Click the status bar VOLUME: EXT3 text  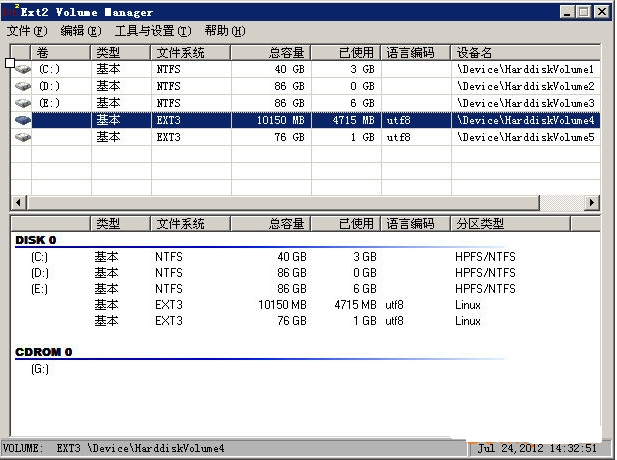114,448
